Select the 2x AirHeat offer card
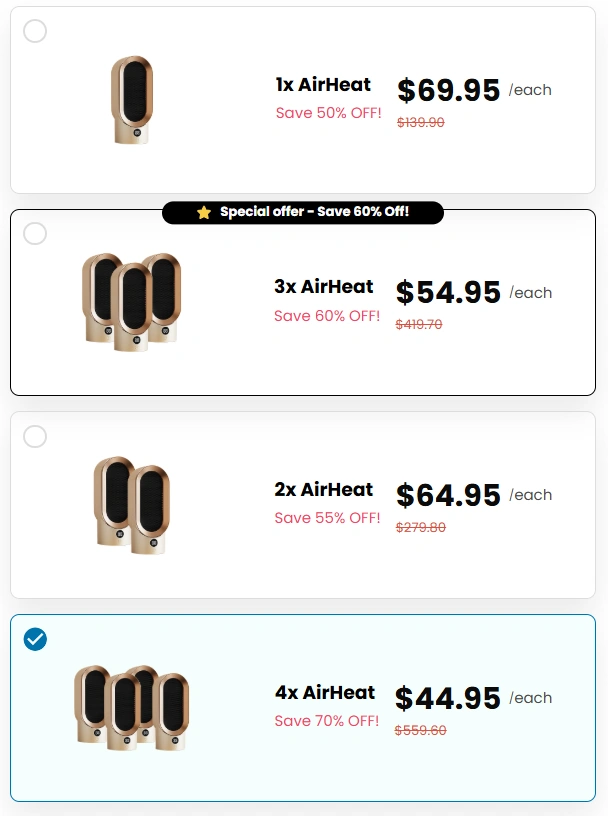 303,505
